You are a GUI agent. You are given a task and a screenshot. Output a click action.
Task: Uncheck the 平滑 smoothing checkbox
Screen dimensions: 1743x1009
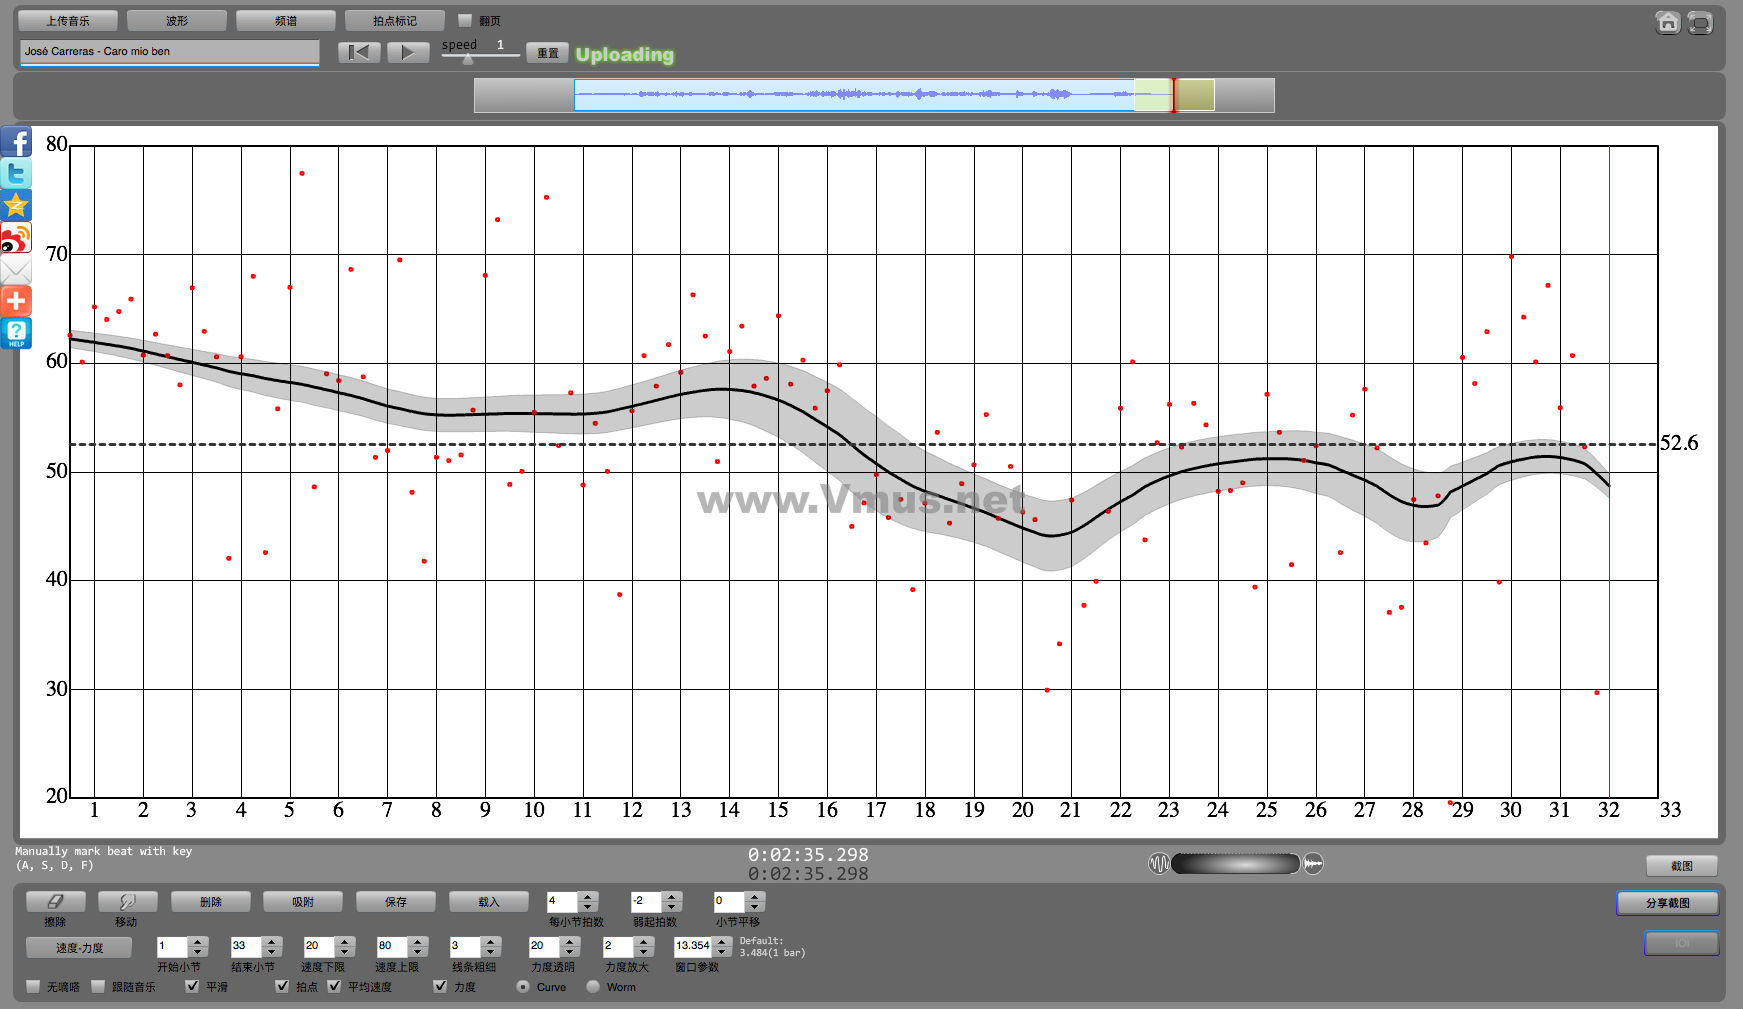point(192,986)
